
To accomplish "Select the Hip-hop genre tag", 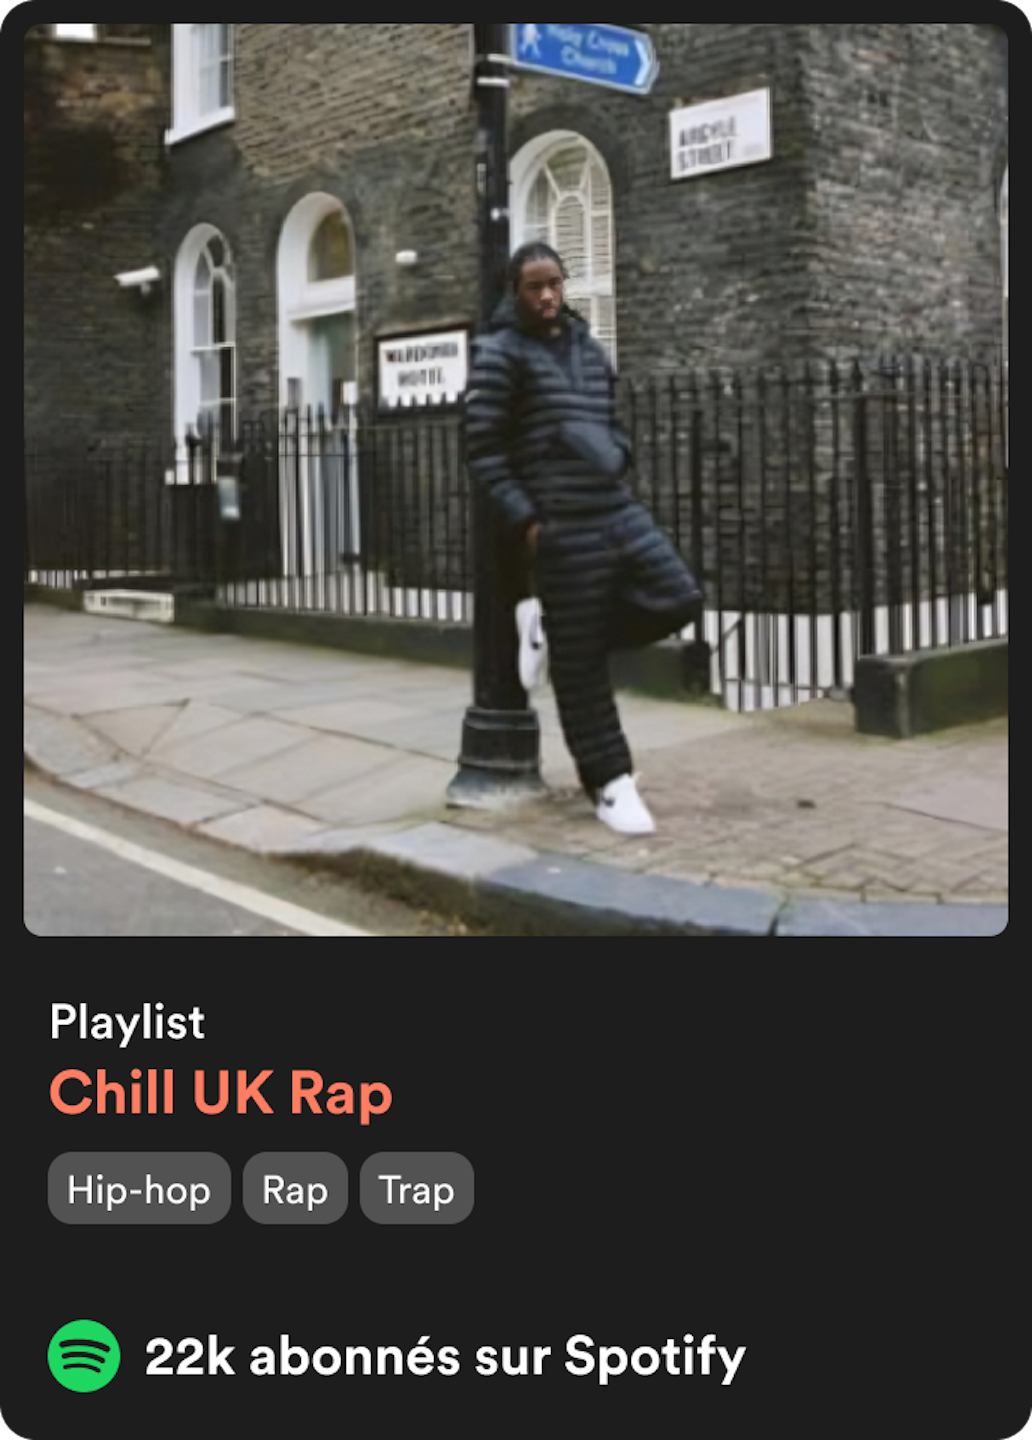I will (139, 1188).
